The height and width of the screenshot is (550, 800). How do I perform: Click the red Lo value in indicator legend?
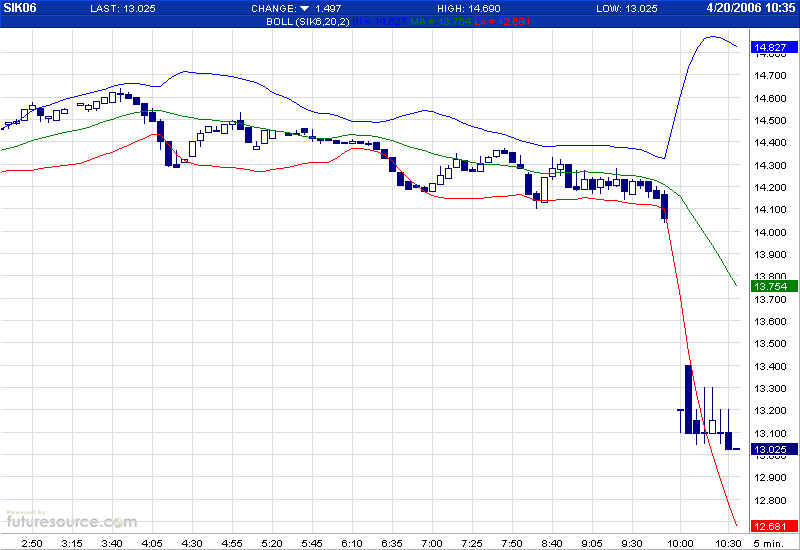[467, 20]
